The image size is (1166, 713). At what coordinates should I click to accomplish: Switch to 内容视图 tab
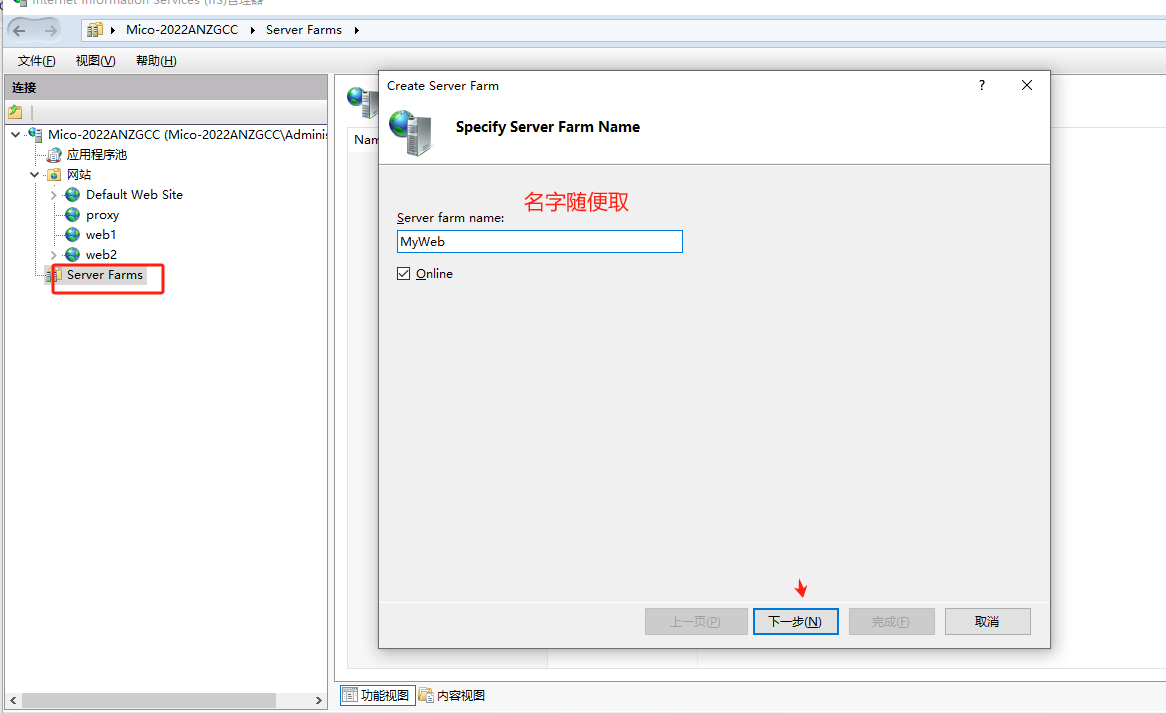pyautogui.click(x=452, y=695)
